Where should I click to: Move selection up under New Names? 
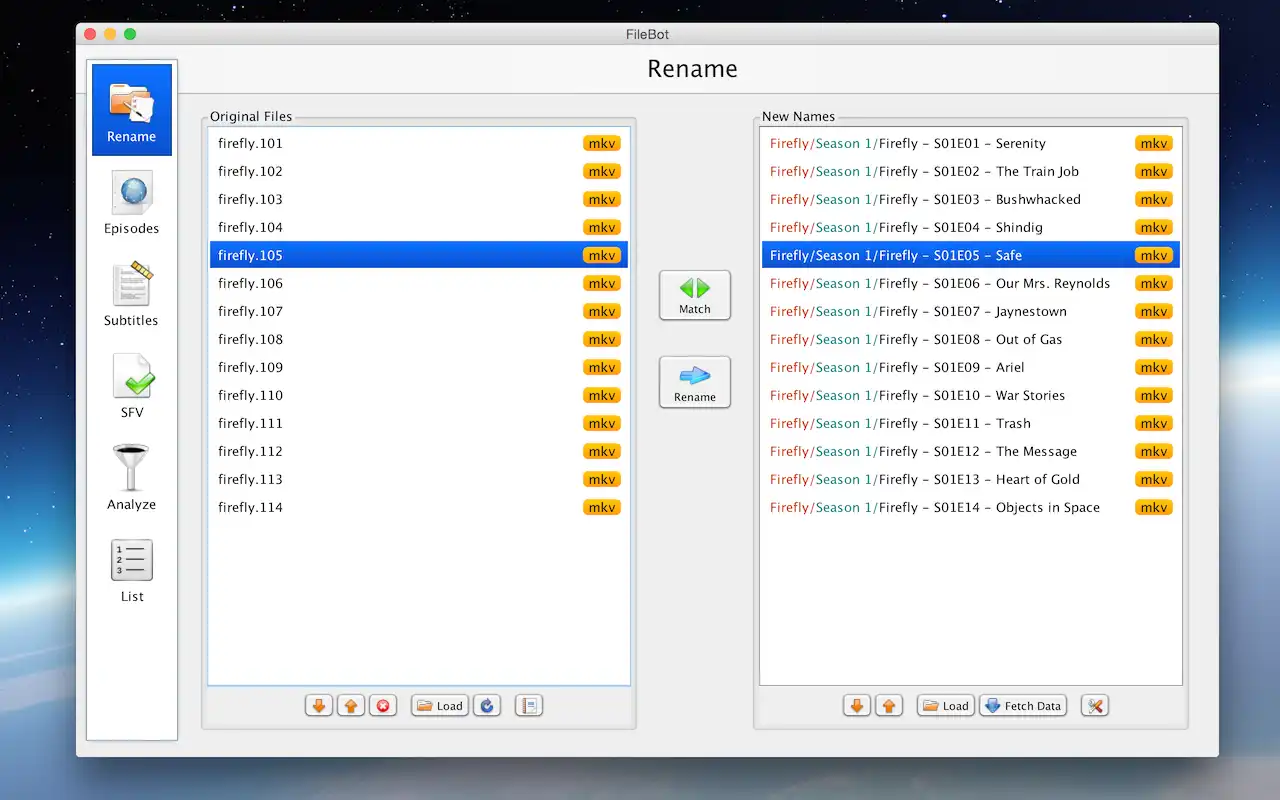pyautogui.click(x=889, y=706)
